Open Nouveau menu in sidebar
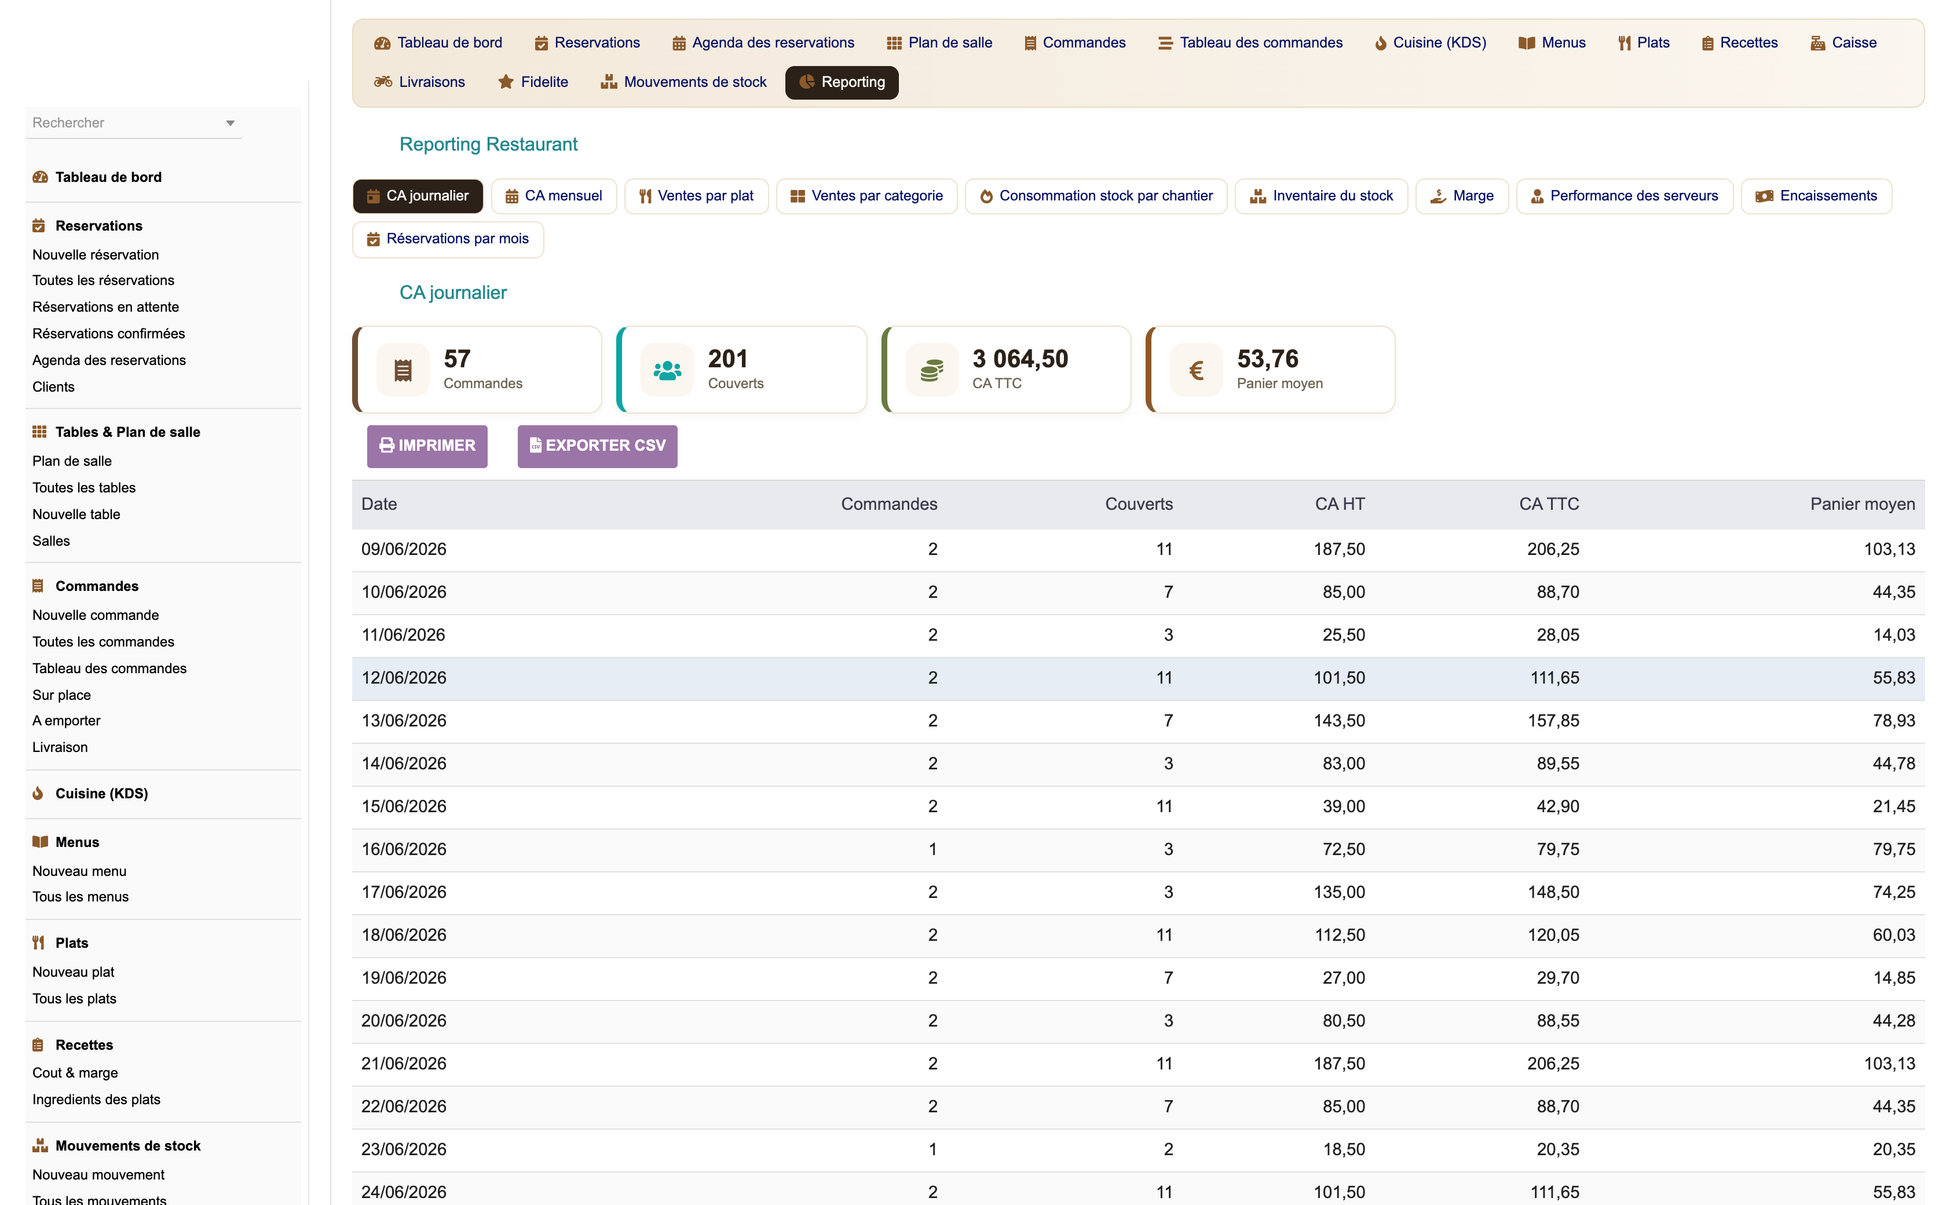 79,871
